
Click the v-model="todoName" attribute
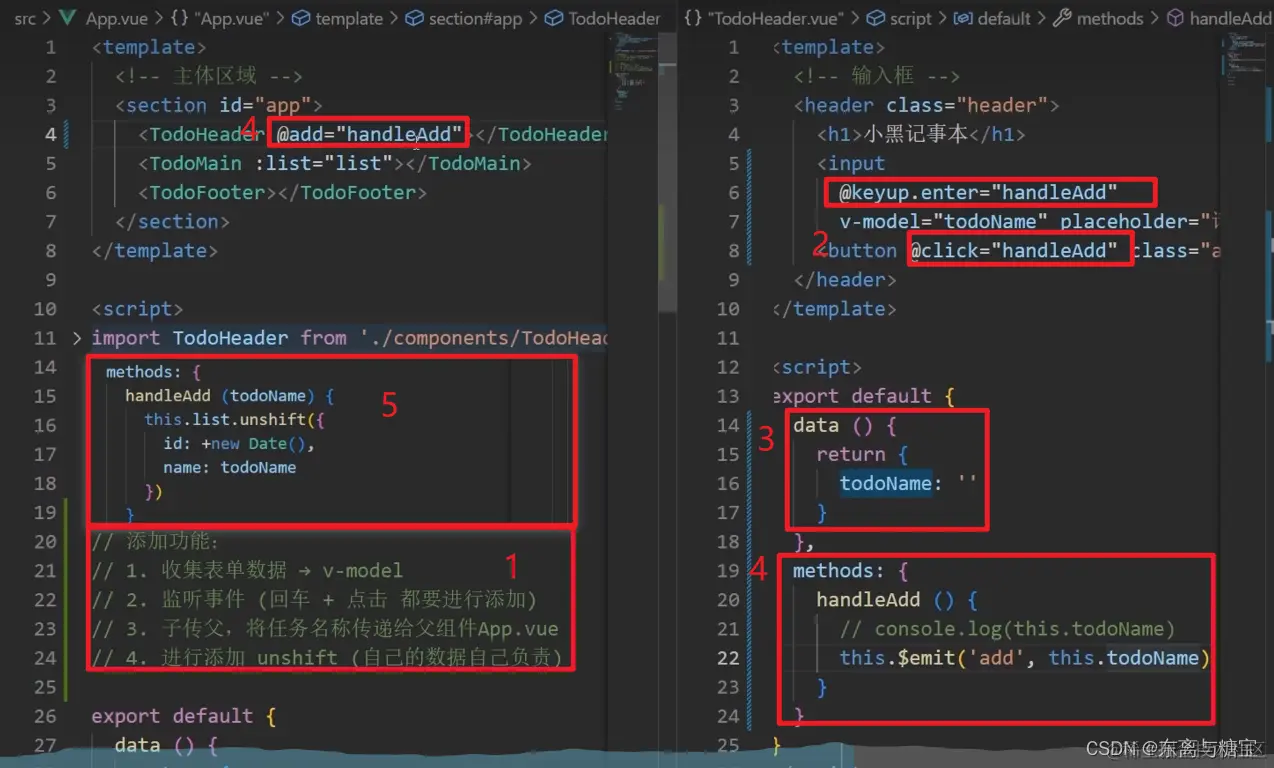tap(943, 221)
